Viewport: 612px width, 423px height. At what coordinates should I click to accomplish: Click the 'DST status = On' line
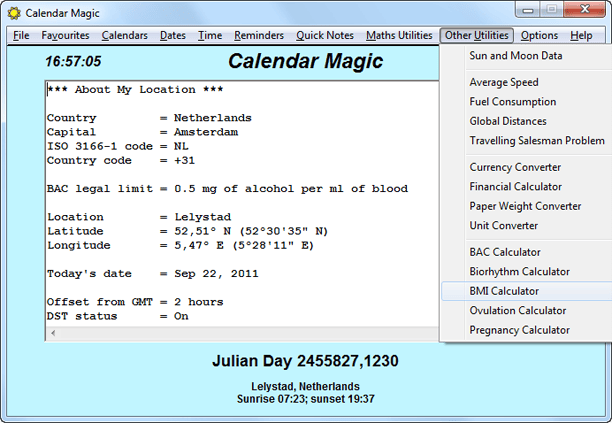(117, 316)
